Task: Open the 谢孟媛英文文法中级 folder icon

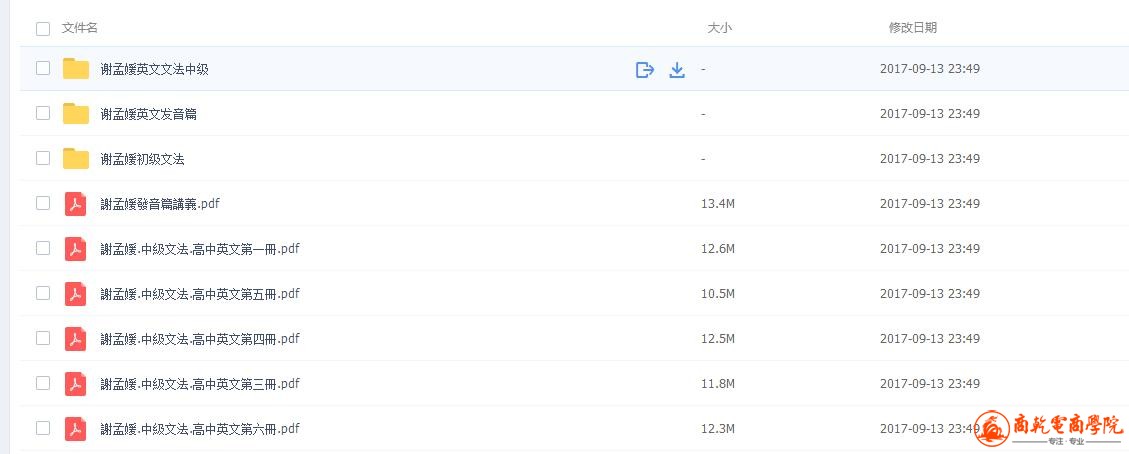Action: tap(76, 69)
